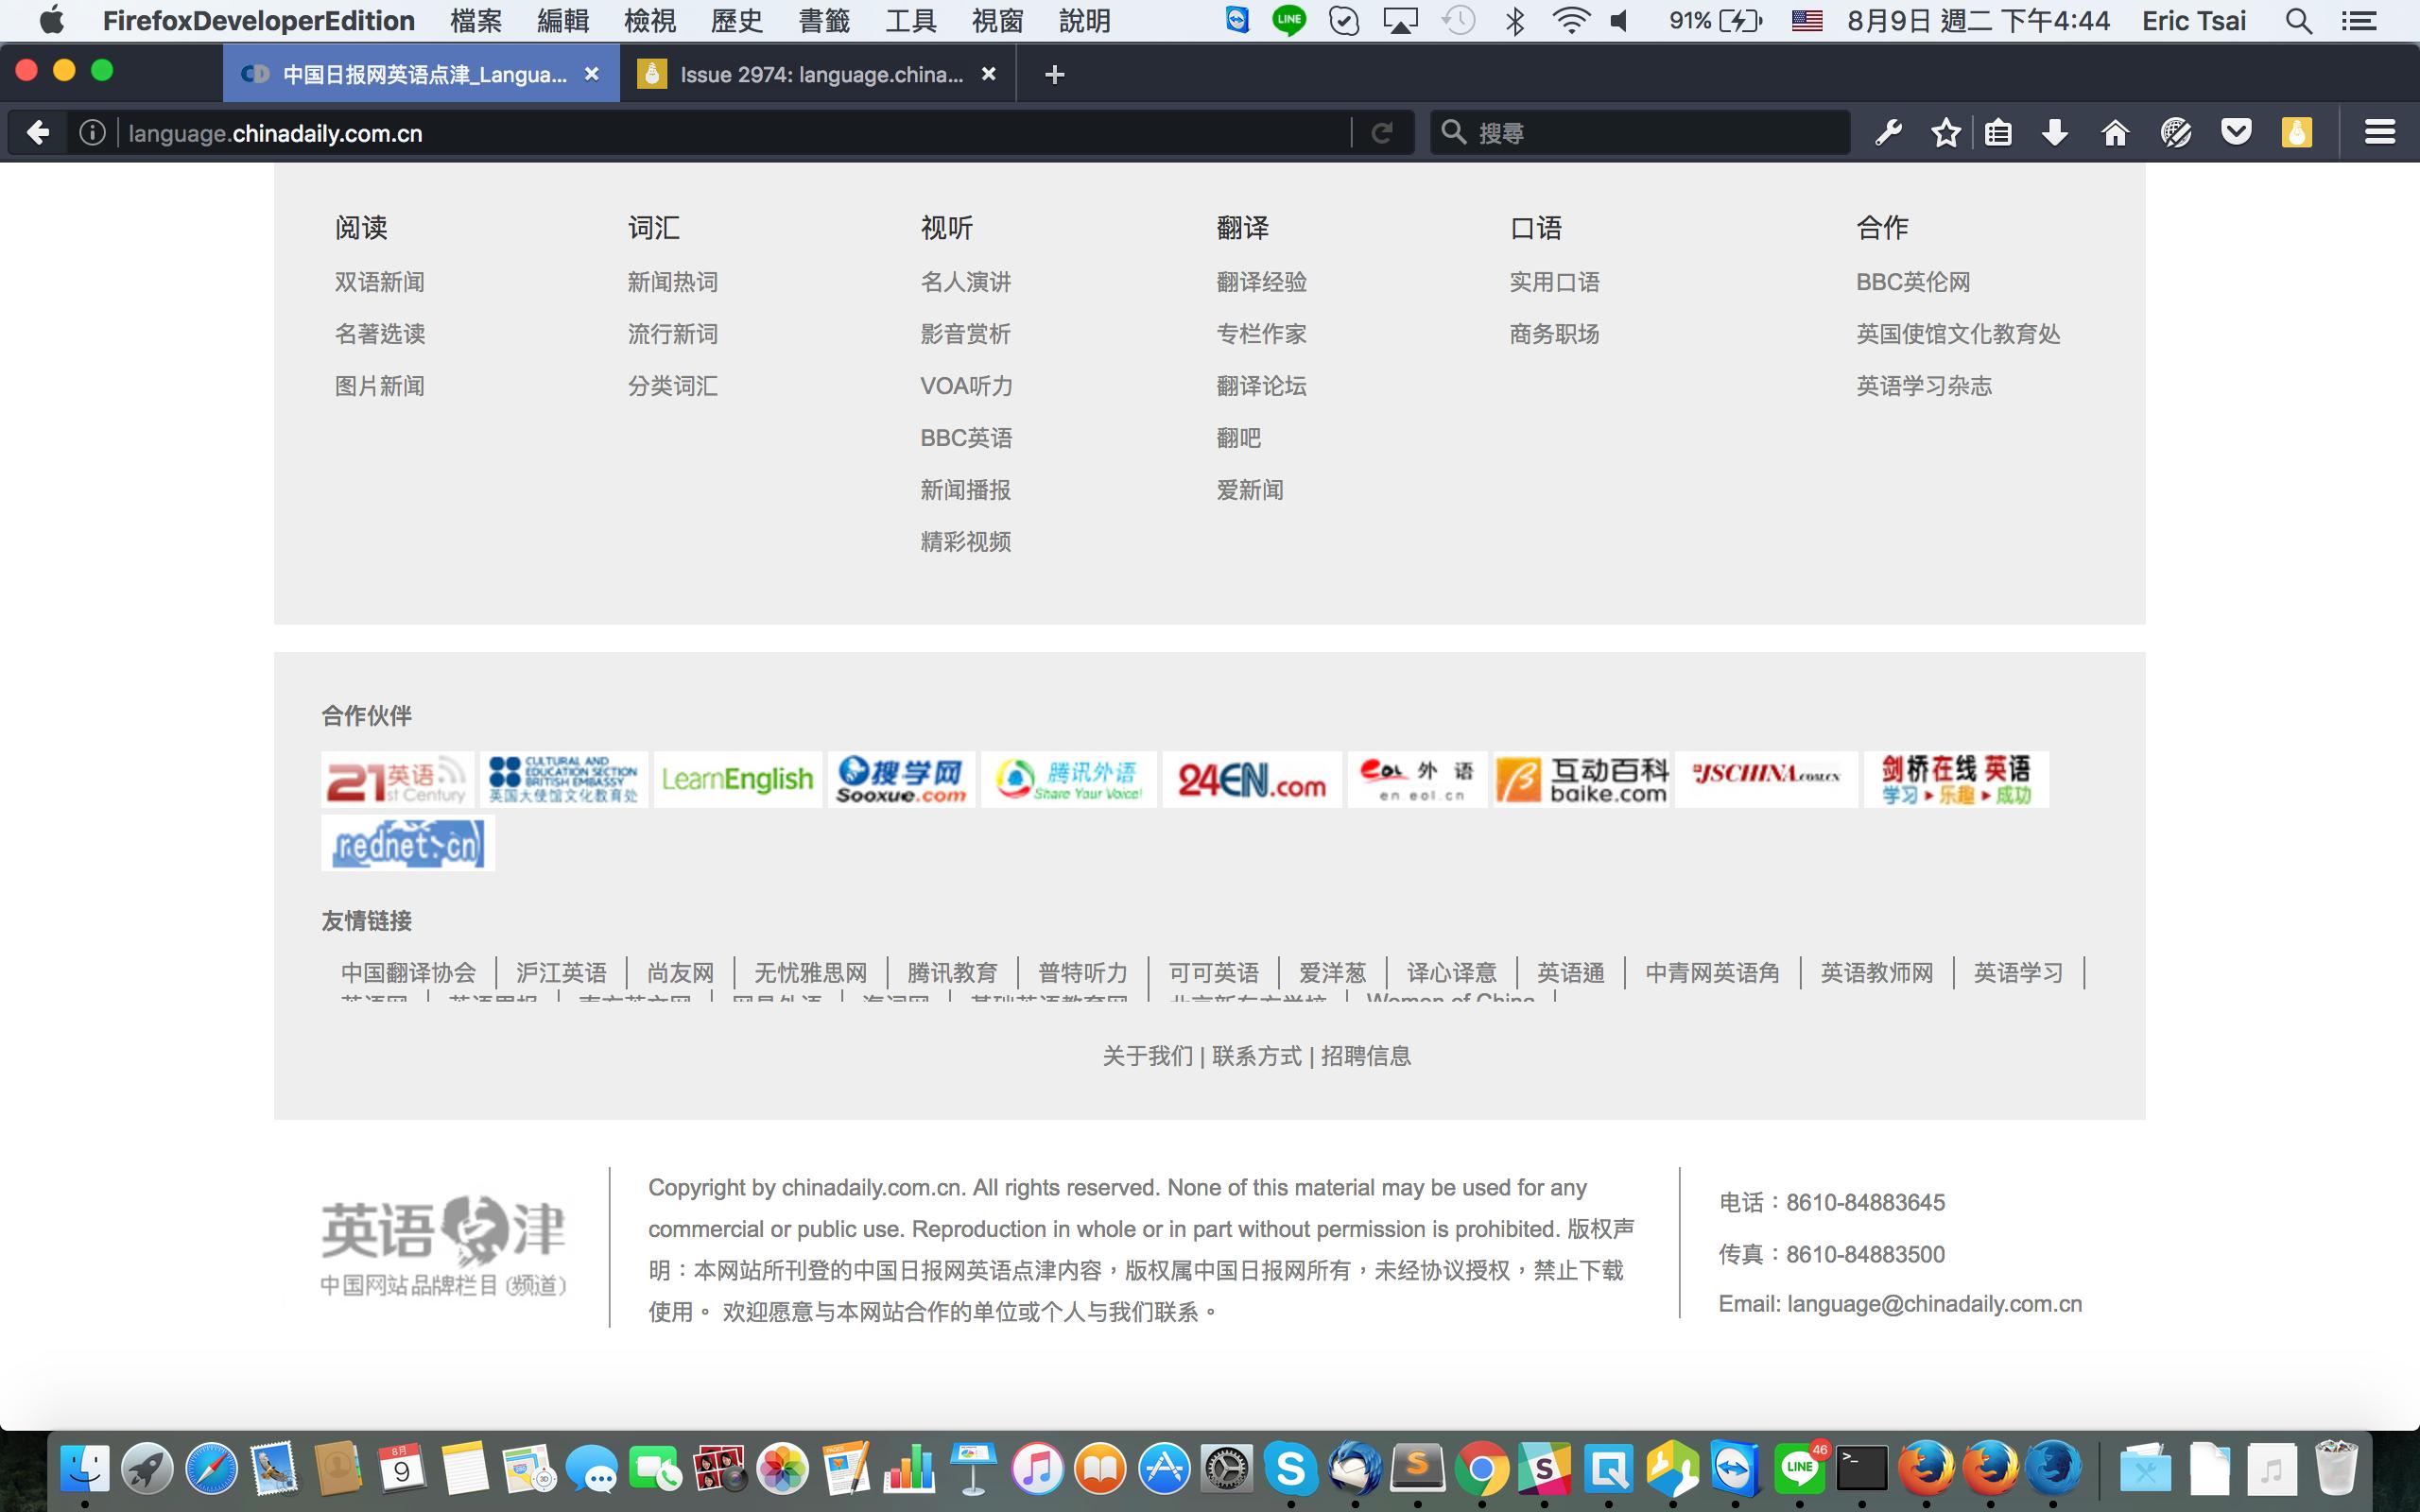The height and width of the screenshot is (1512, 2420).
Task: Open Terminal from the dock
Action: [x=1861, y=1469]
